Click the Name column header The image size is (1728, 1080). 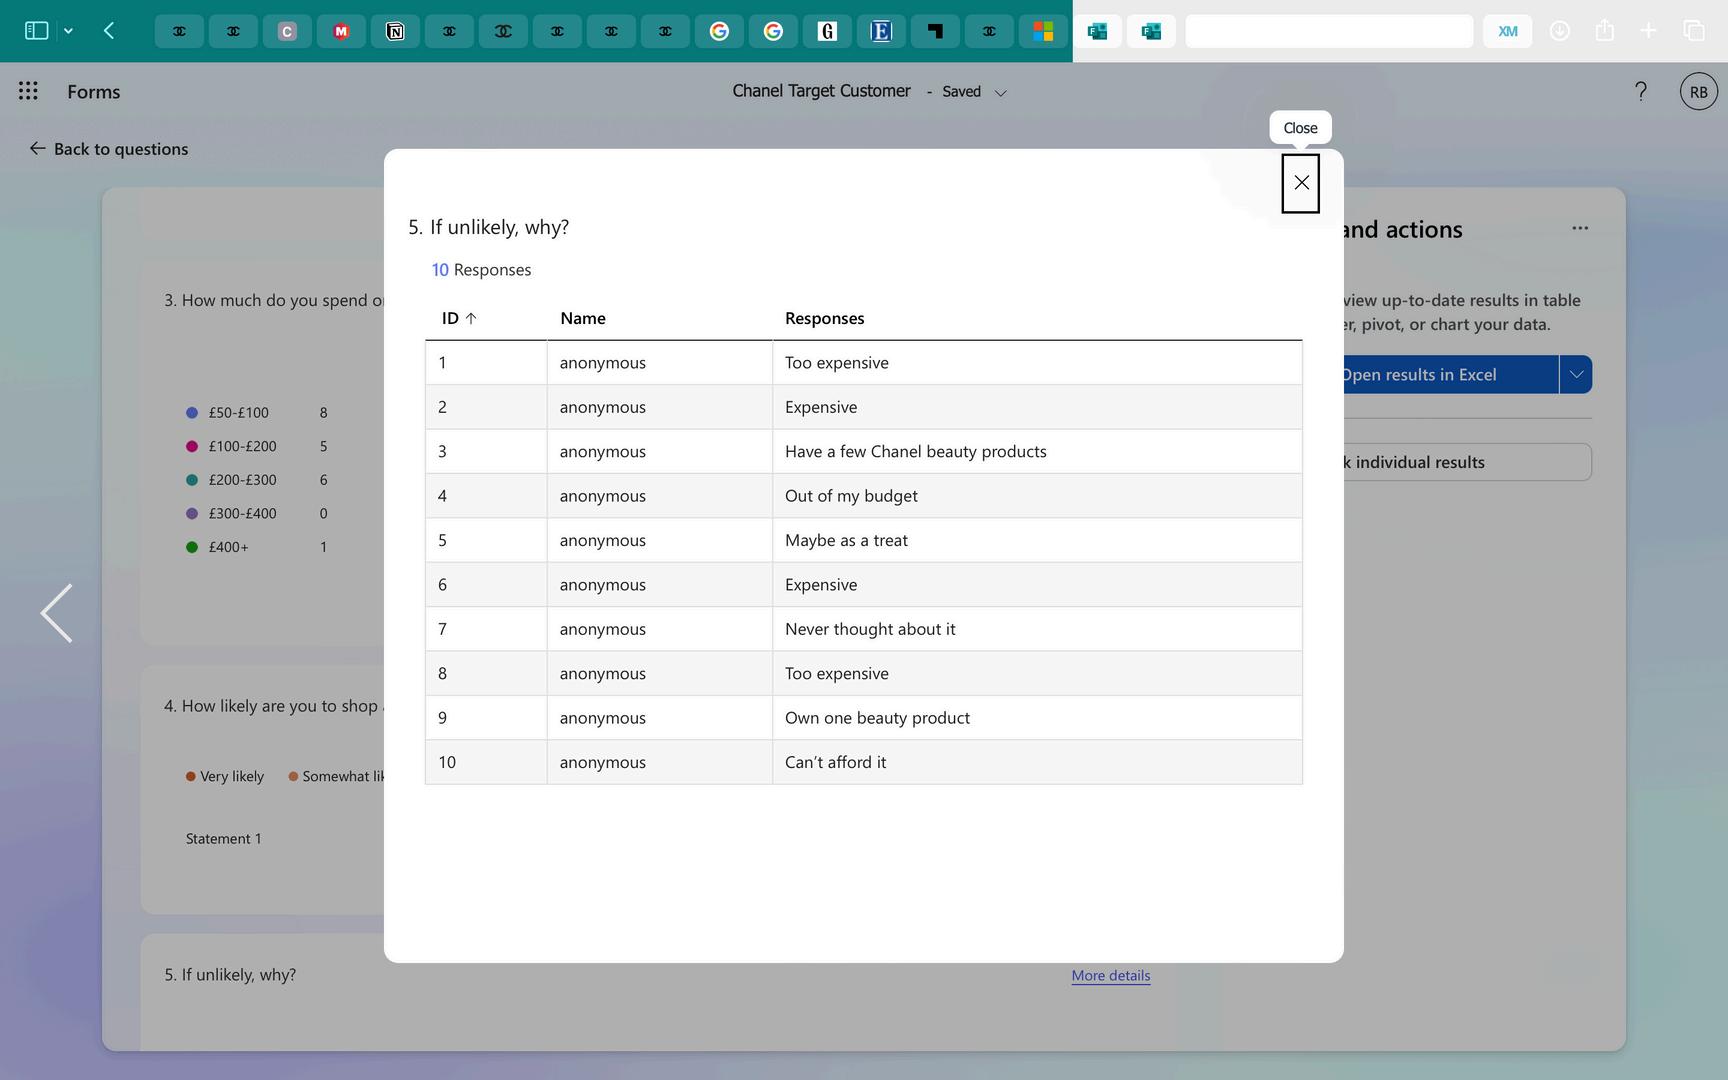pos(583,318)
